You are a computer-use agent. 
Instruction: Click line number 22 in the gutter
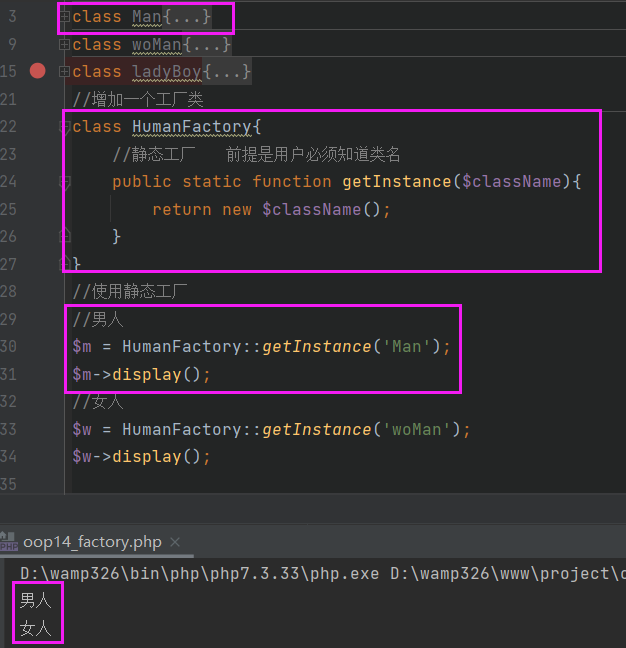click(x=8, y=126)
